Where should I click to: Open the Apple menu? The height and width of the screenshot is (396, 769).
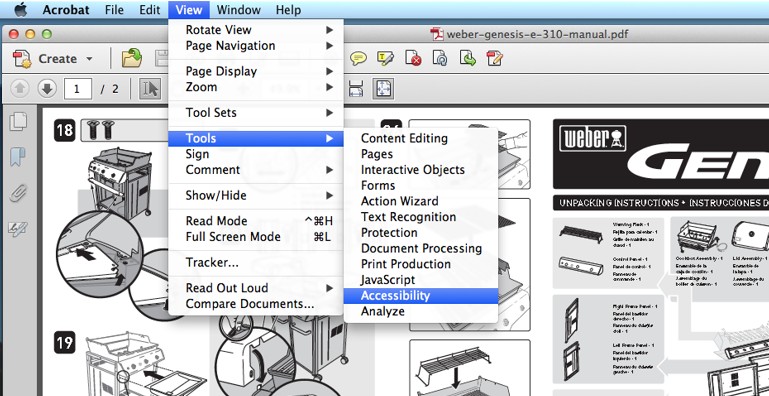(21, 9)
